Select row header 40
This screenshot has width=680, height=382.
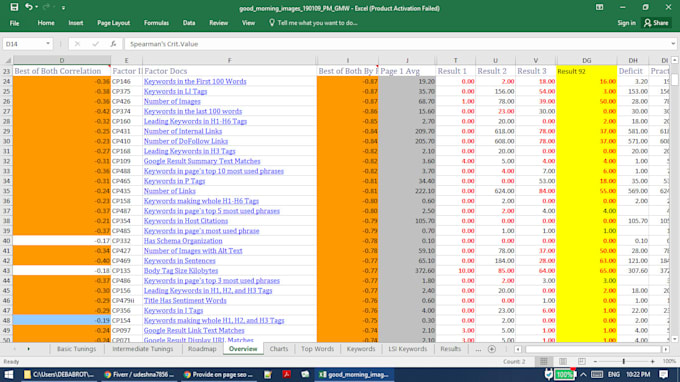7,241
